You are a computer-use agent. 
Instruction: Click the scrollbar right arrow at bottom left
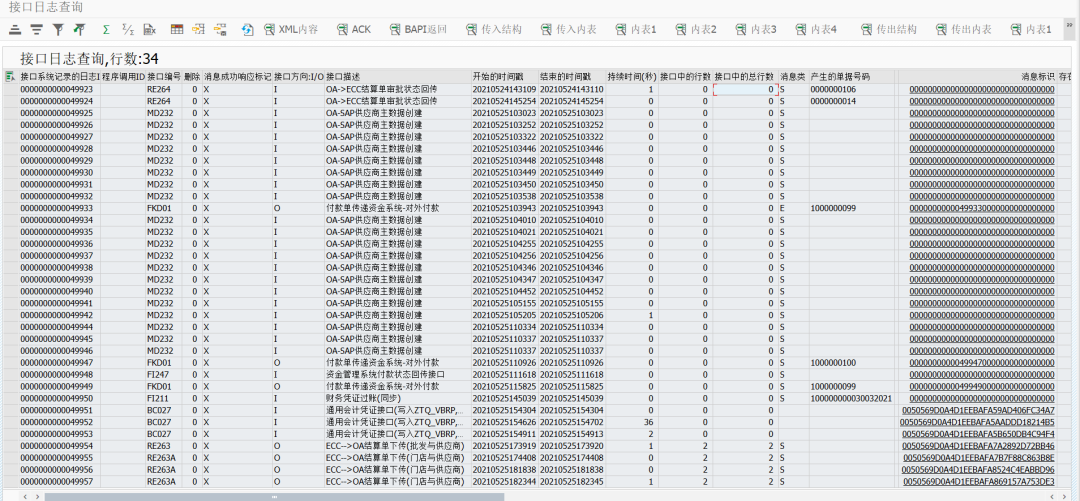[37, 496]
